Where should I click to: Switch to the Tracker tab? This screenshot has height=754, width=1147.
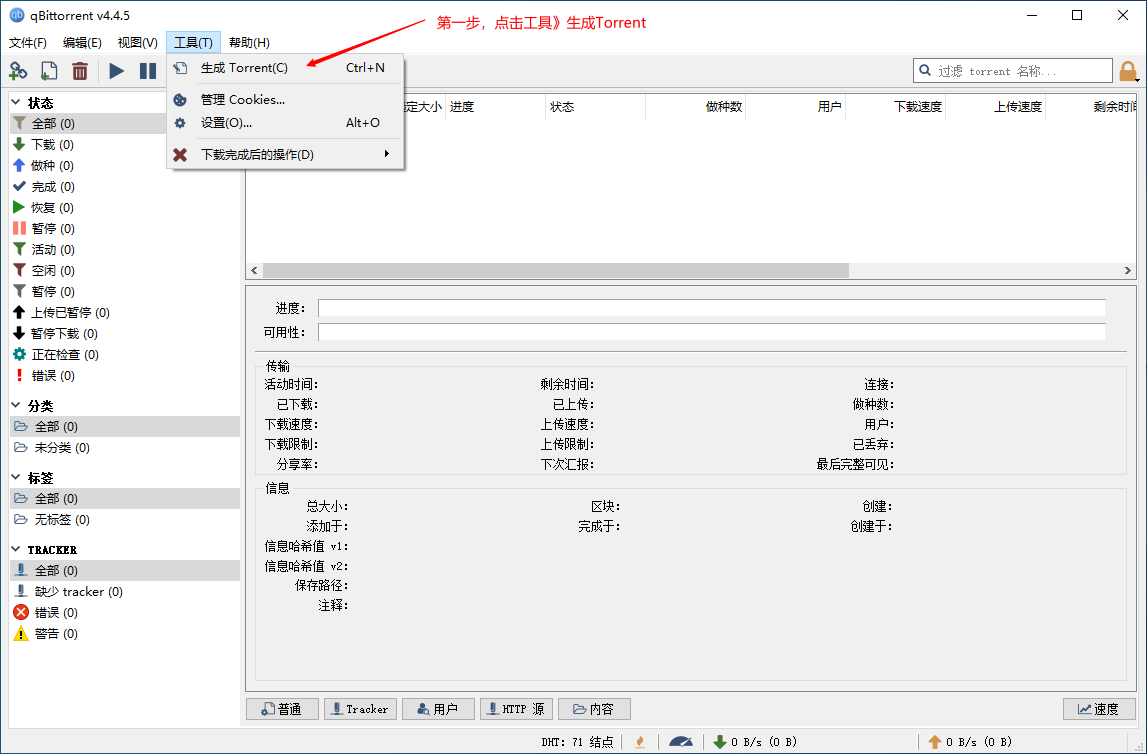[360, 709]
